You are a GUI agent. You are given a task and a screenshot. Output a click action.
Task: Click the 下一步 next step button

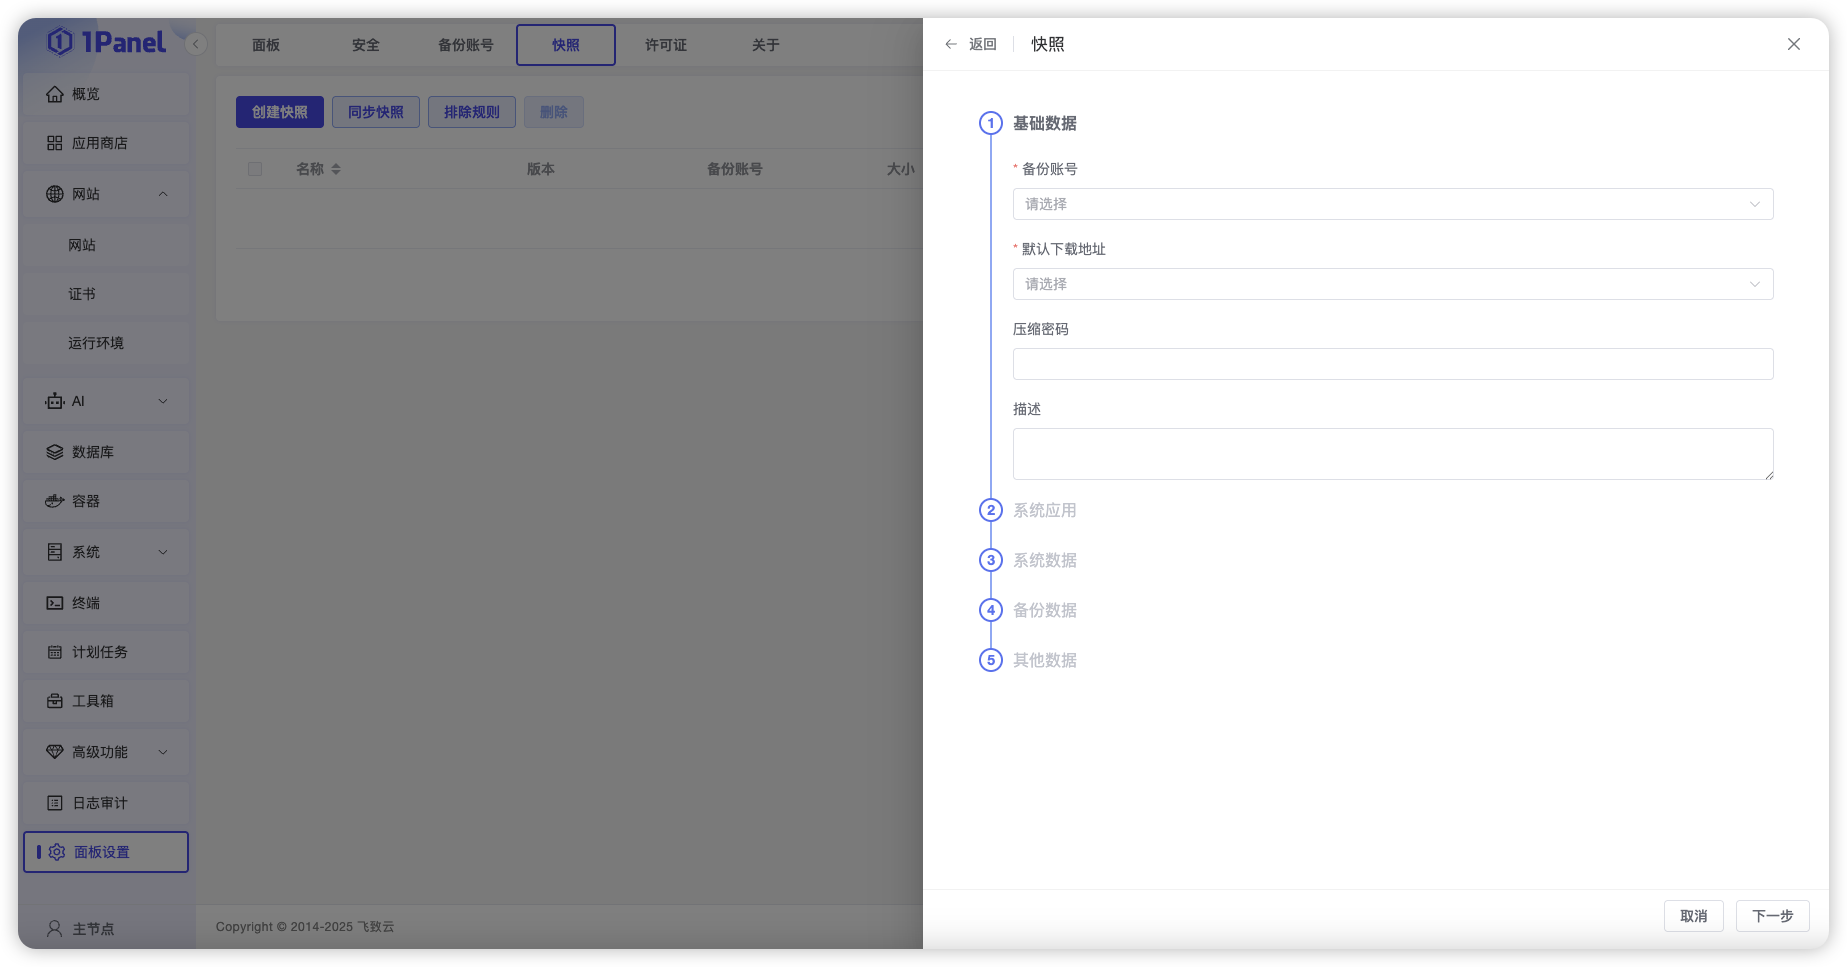[1771, 915]
